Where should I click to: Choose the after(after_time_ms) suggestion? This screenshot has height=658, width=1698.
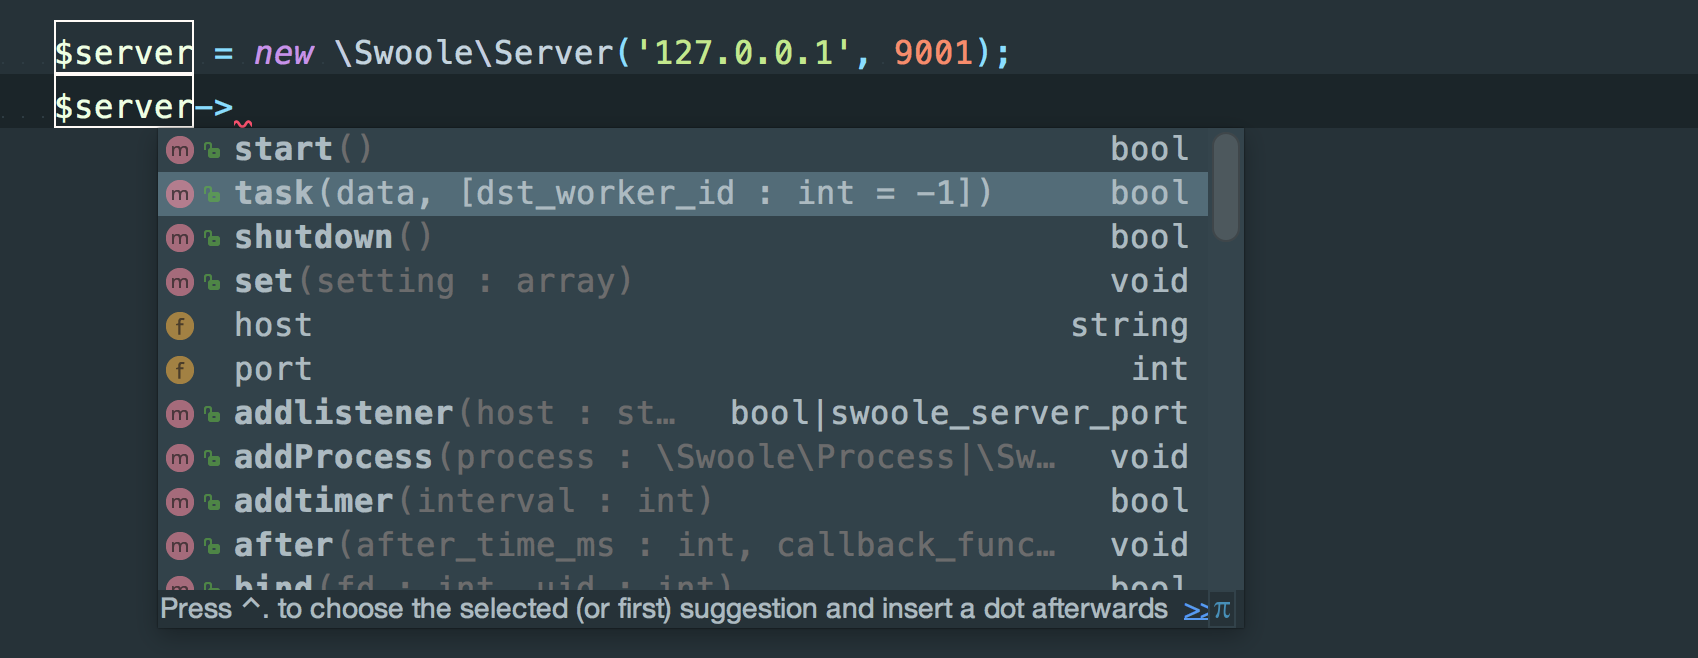(683, 546)
